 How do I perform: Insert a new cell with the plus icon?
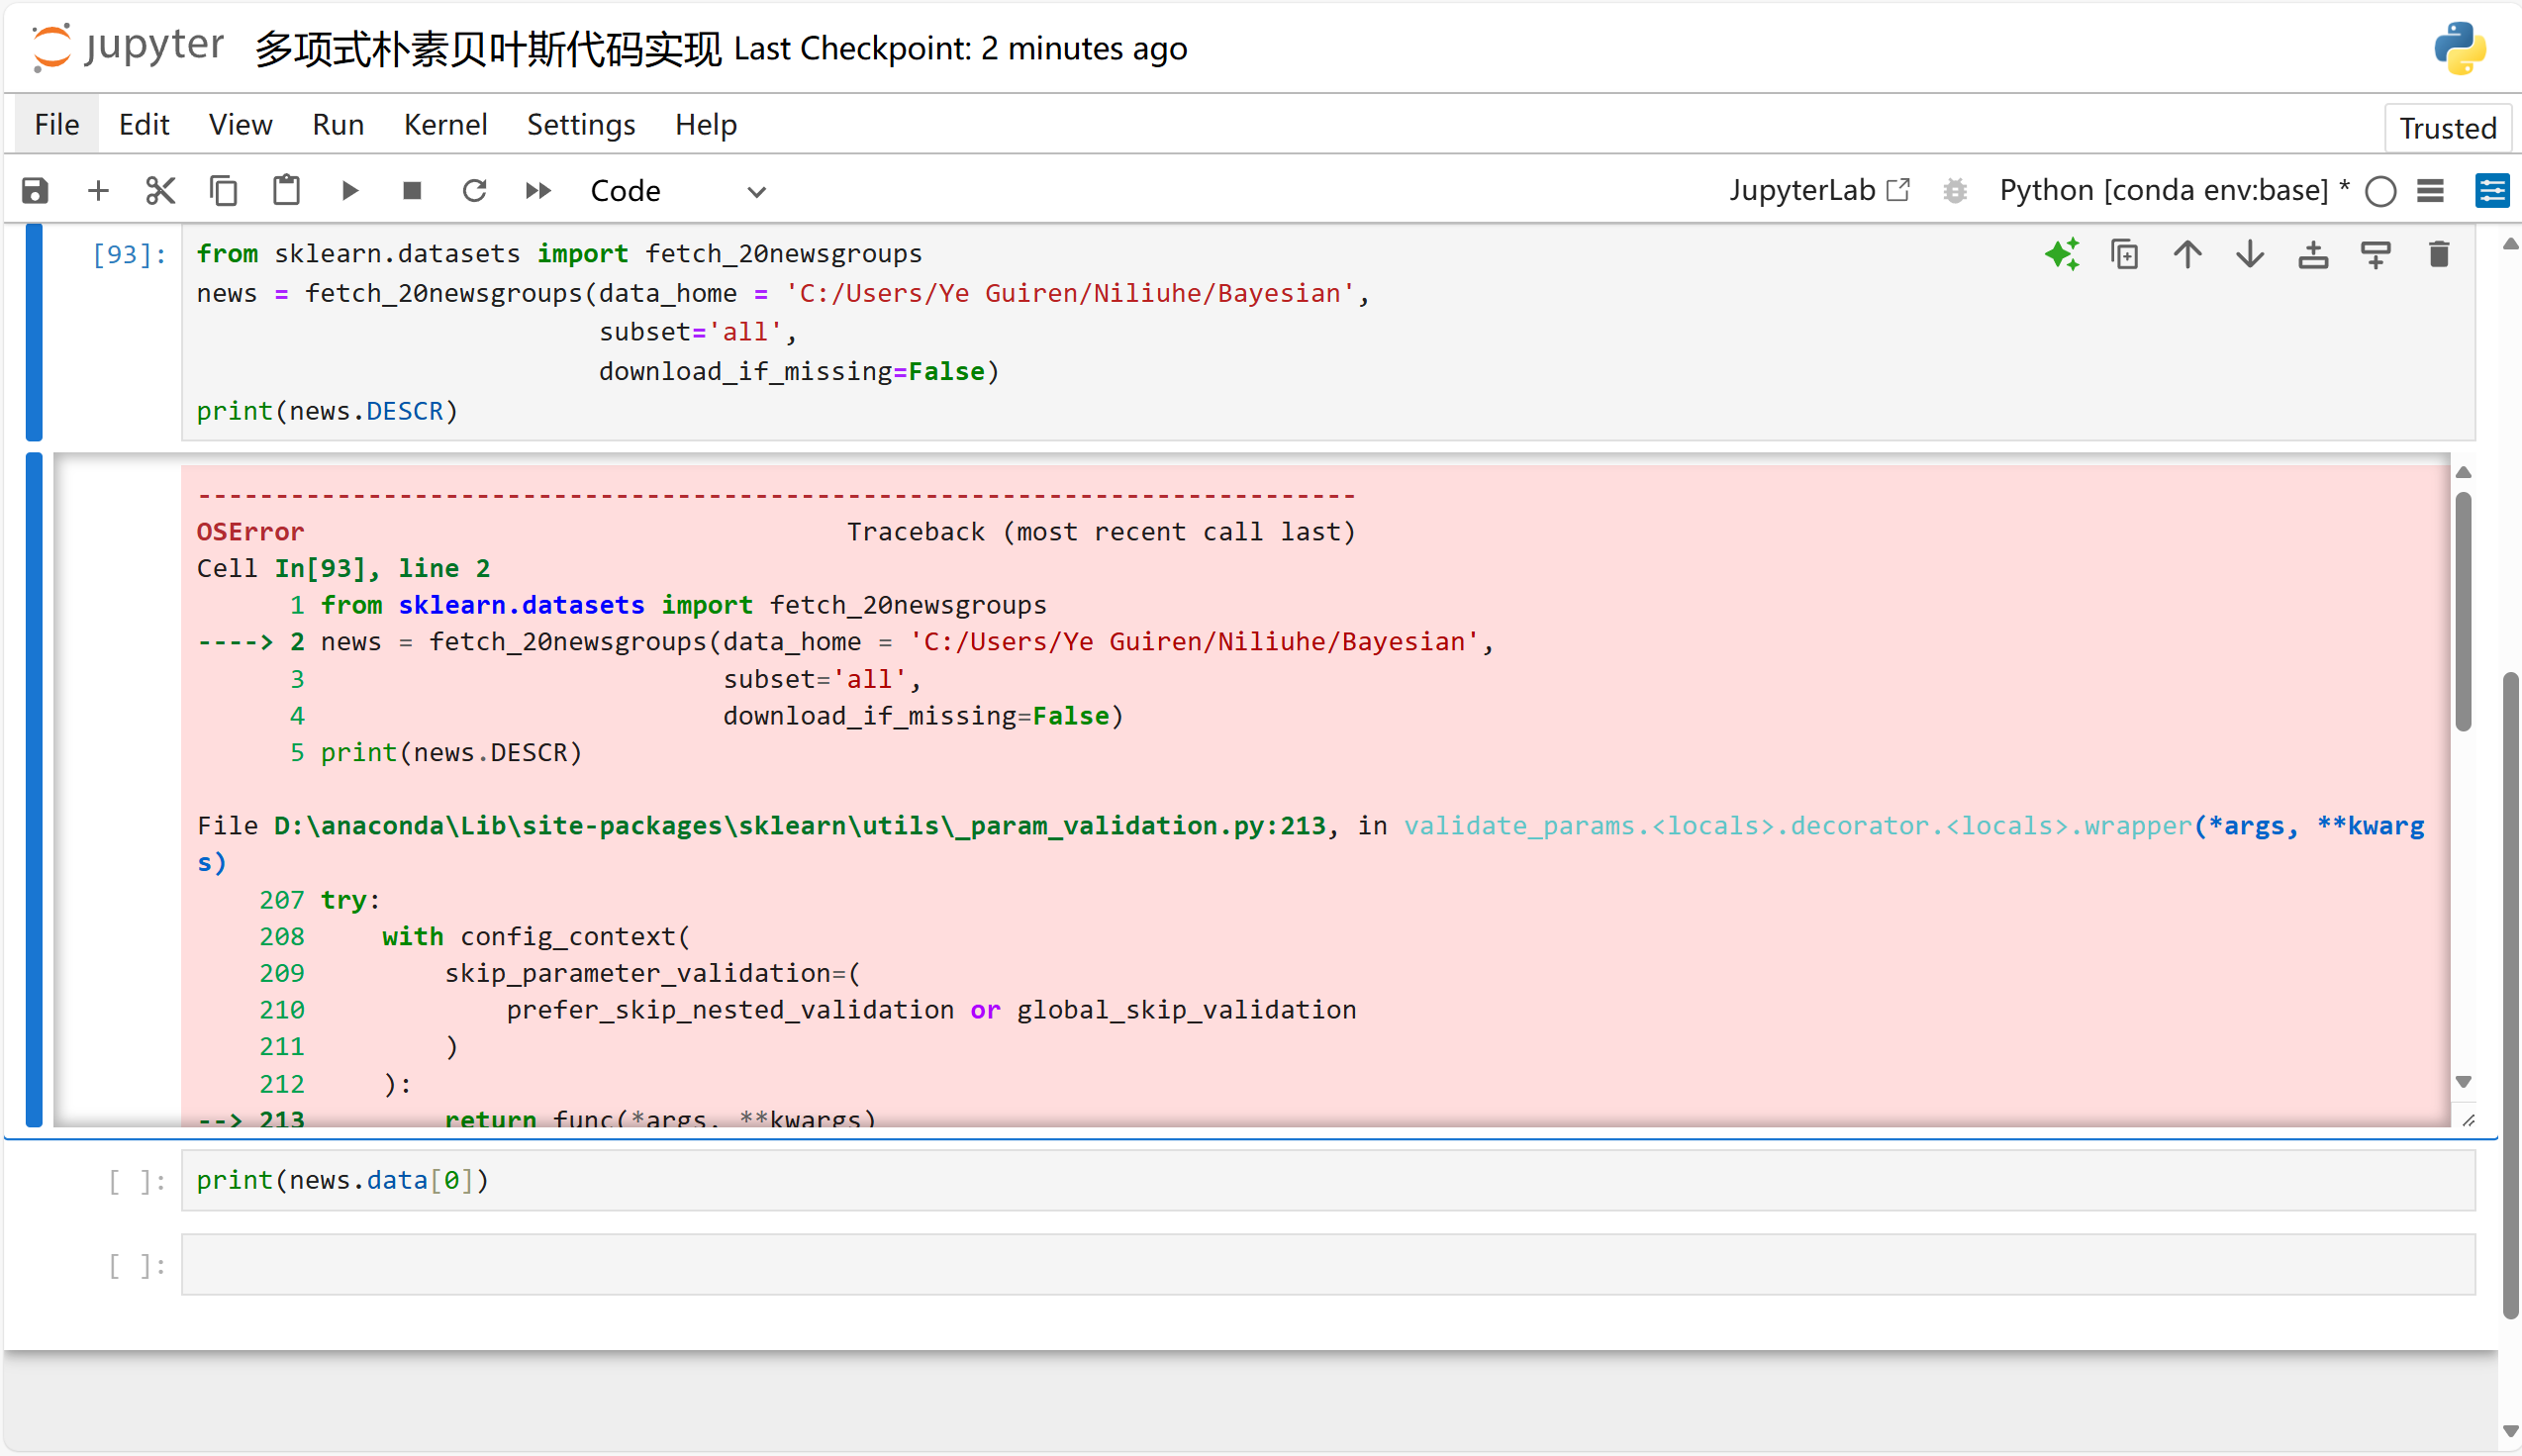[98, 190]
